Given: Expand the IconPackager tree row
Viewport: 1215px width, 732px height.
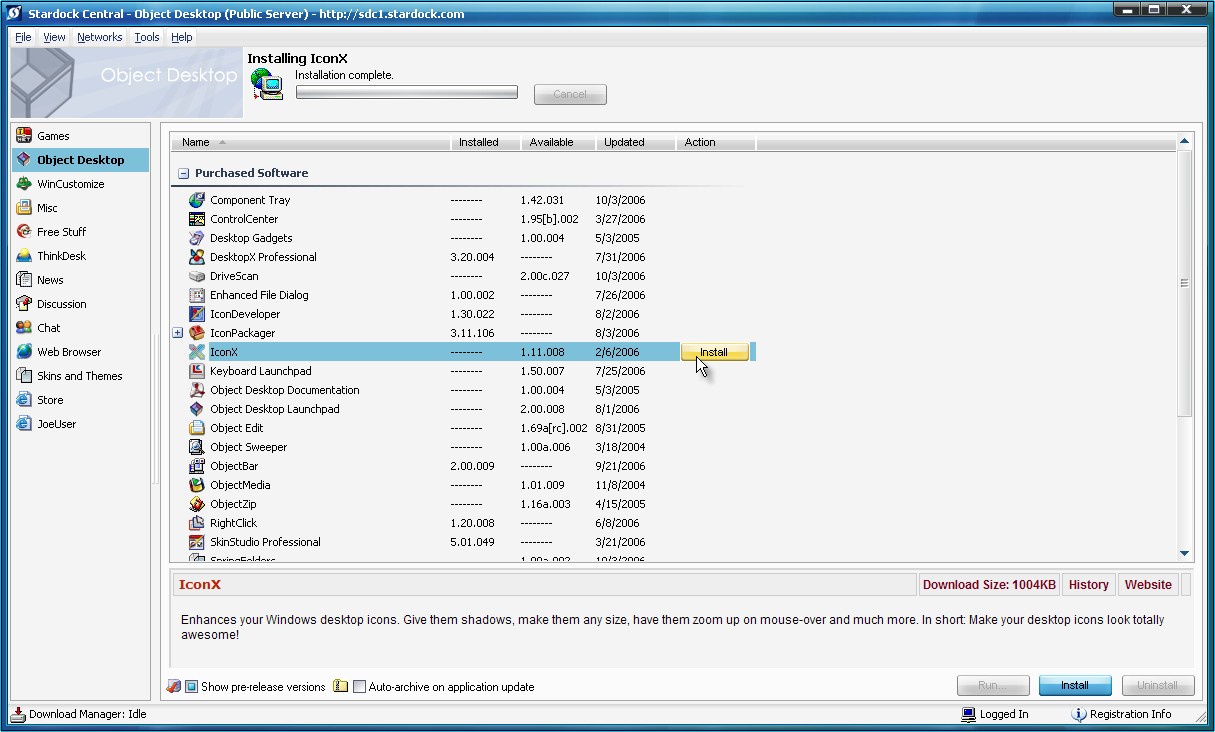Looking at the screenshot, I should point(177,333).
